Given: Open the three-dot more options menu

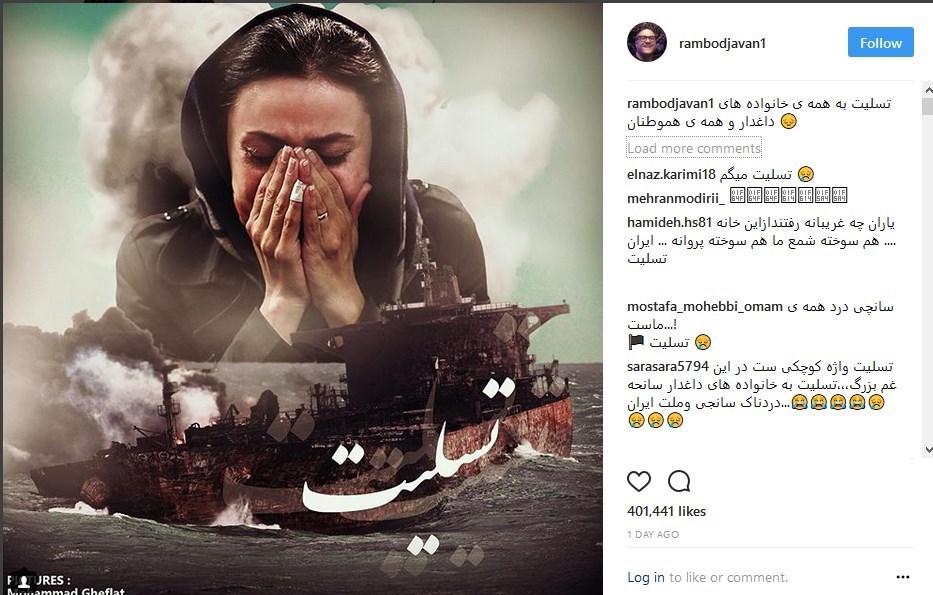Looking at the screenshot, I should pos(903,577).
